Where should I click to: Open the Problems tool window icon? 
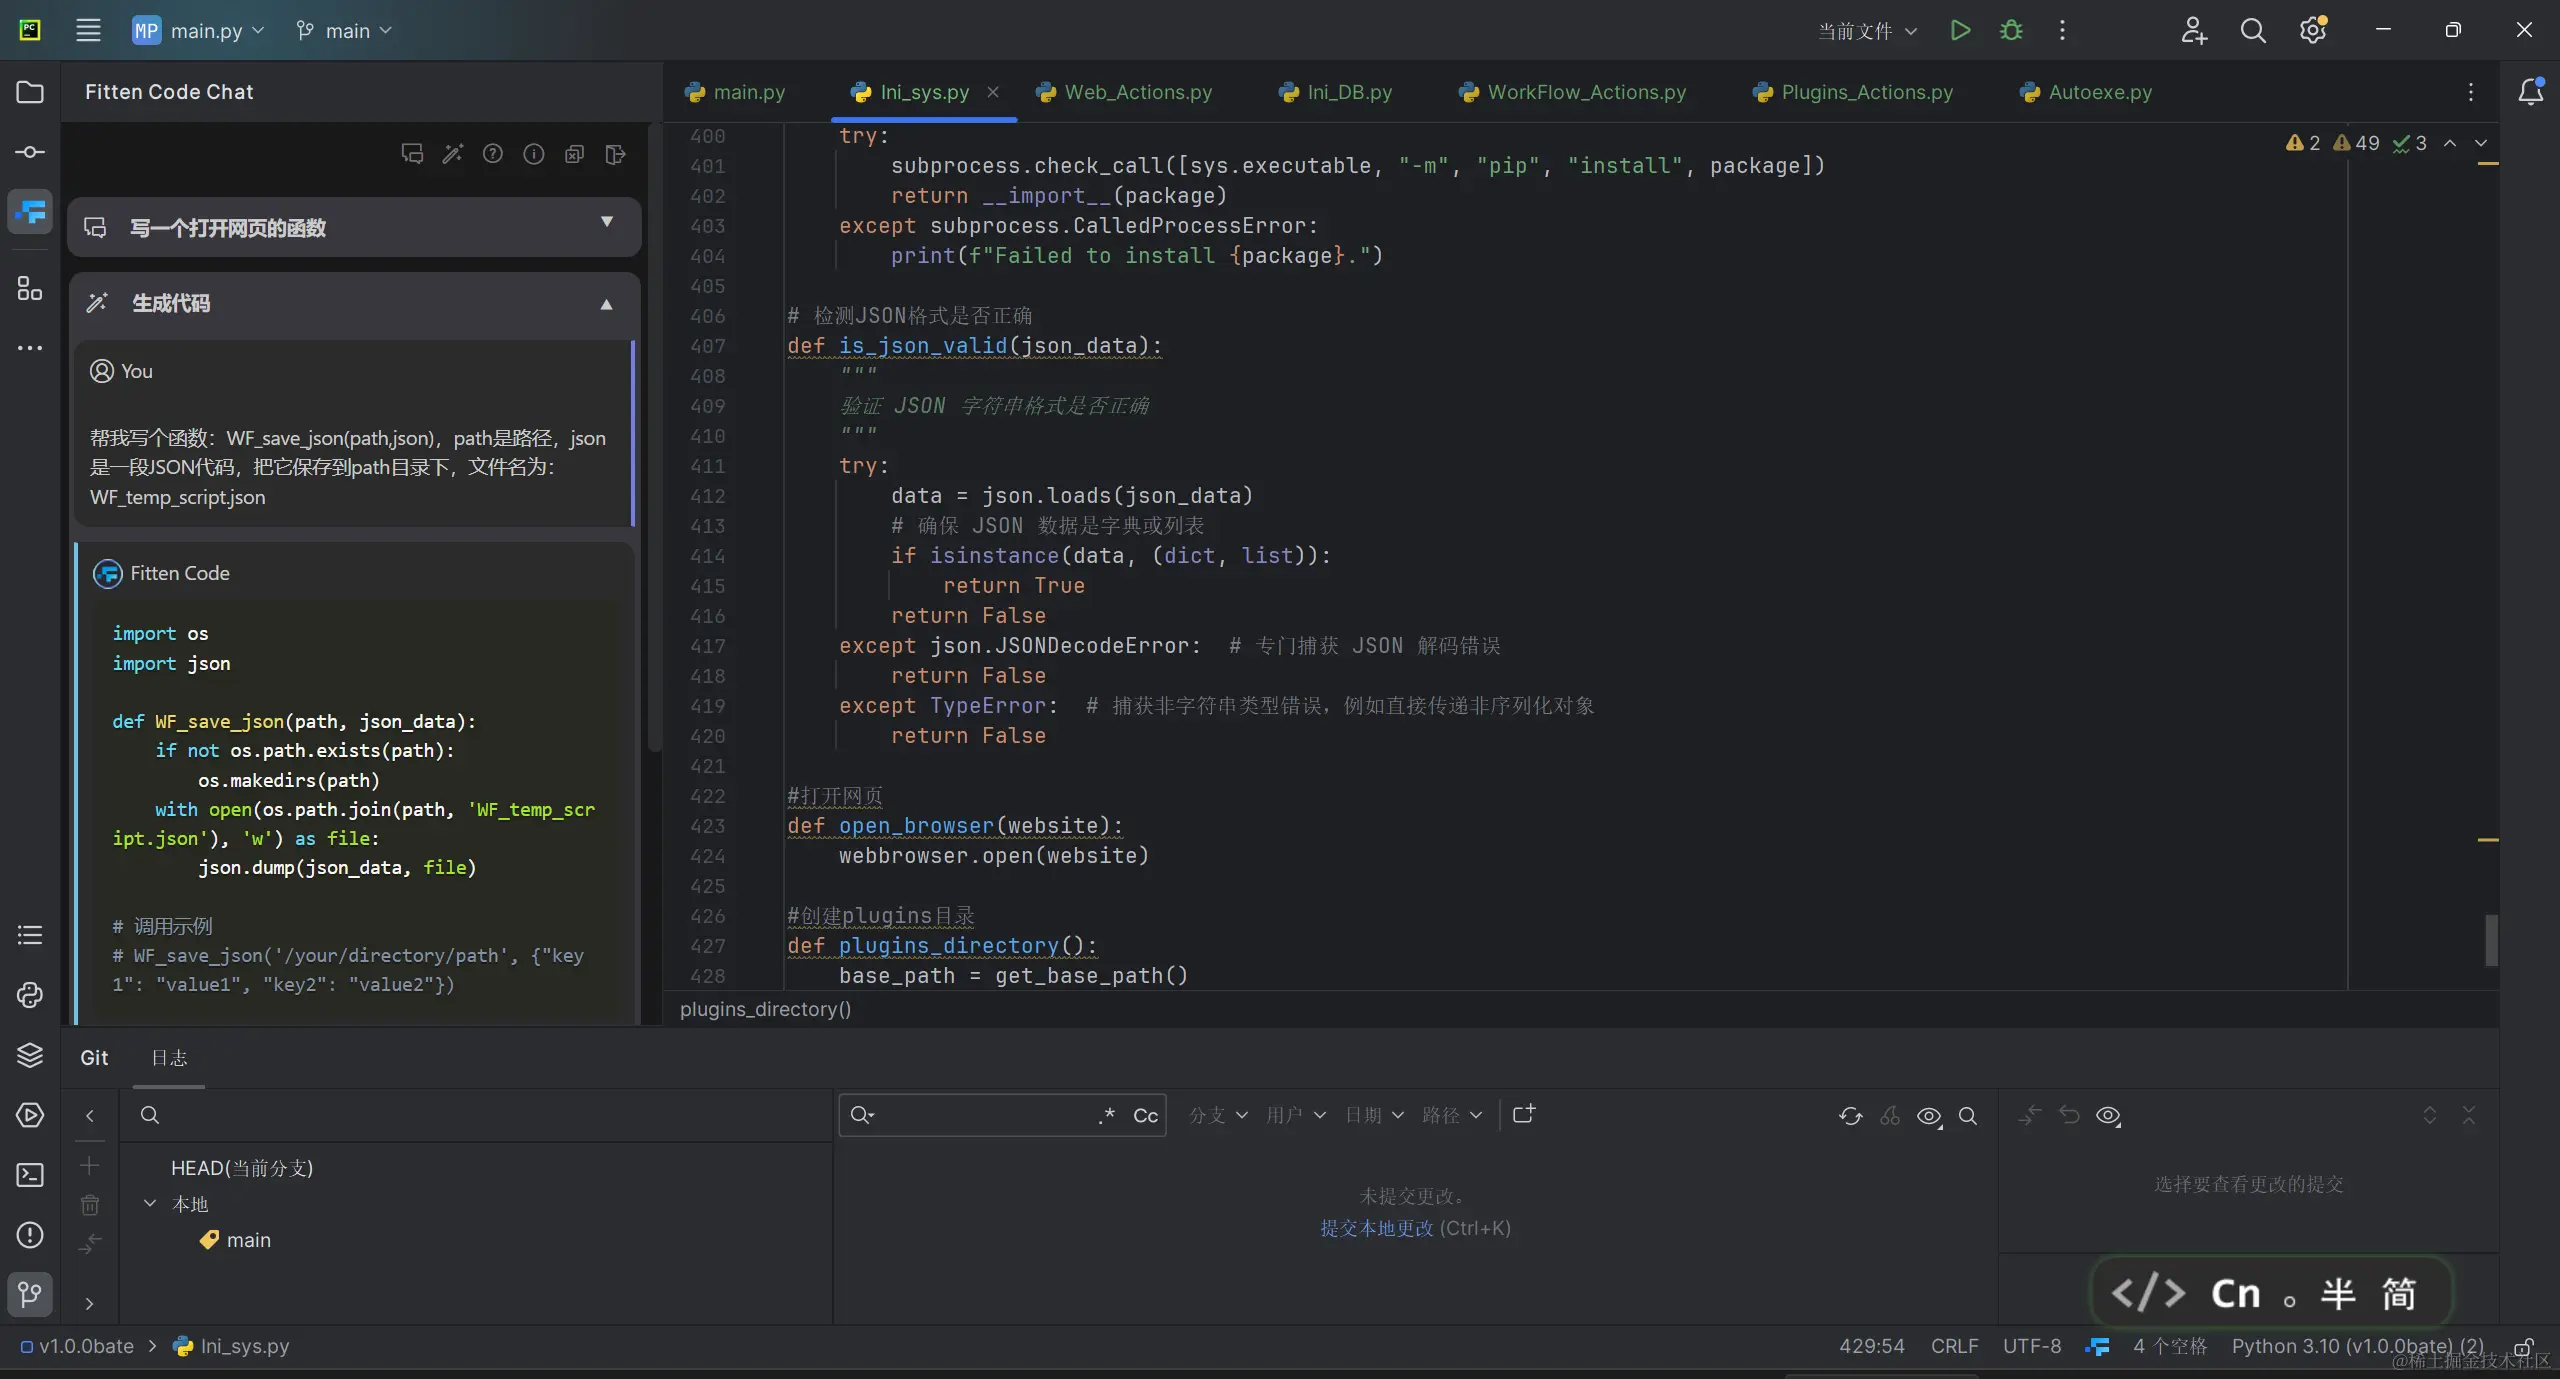30,1235
